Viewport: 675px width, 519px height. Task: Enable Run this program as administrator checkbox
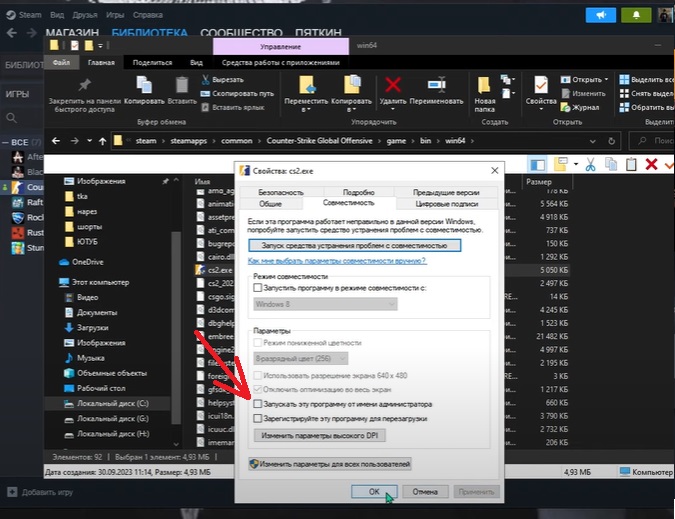(257, 404)
